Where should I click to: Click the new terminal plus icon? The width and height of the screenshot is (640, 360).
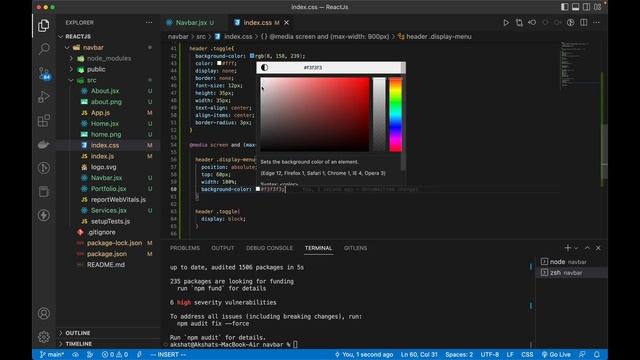[567, 248]
